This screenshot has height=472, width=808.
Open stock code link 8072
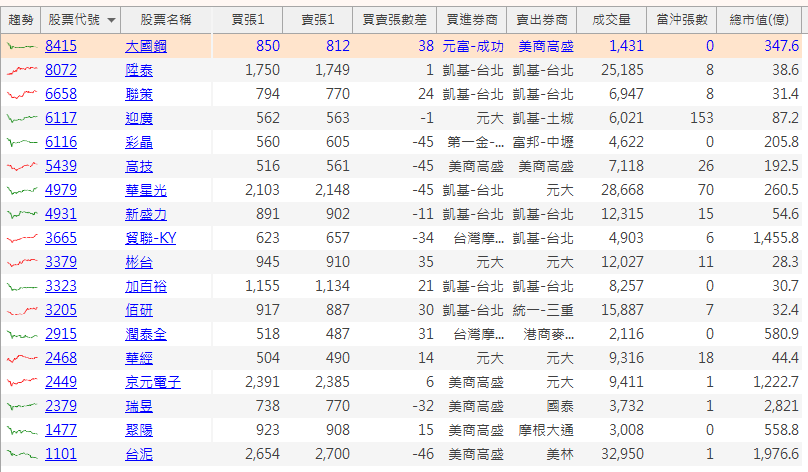61,70
